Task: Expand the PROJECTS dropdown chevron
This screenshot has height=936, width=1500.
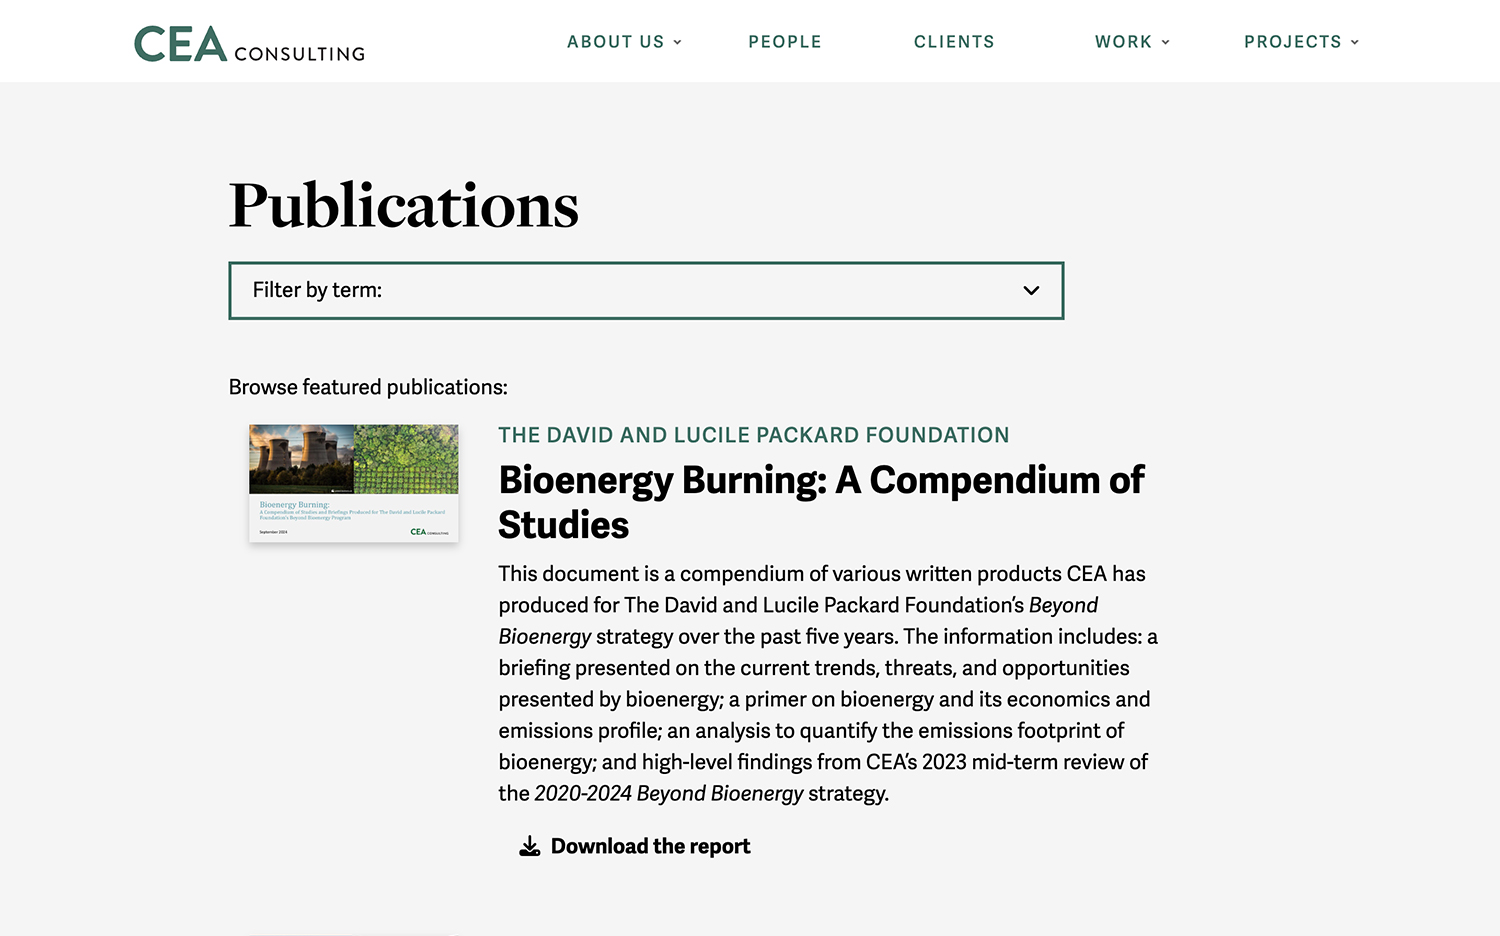Action: (x=1356, y=42)
